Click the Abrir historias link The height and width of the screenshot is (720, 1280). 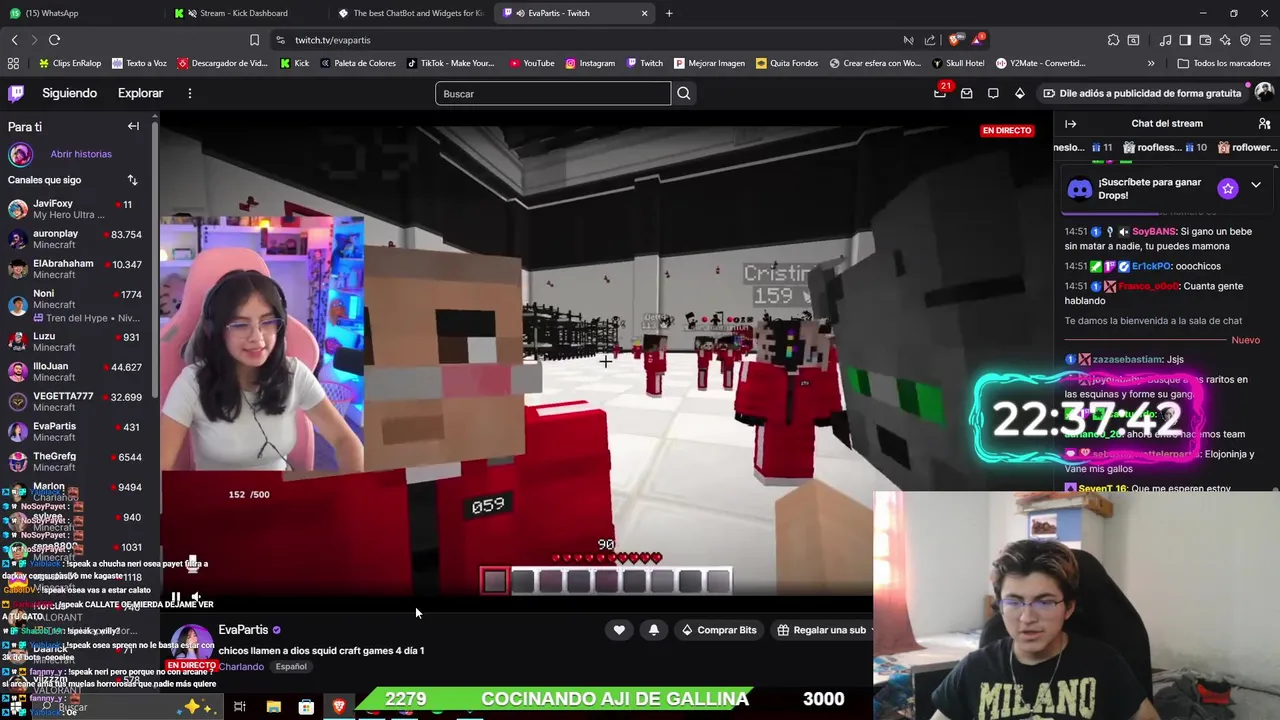(x=81, y=154)
